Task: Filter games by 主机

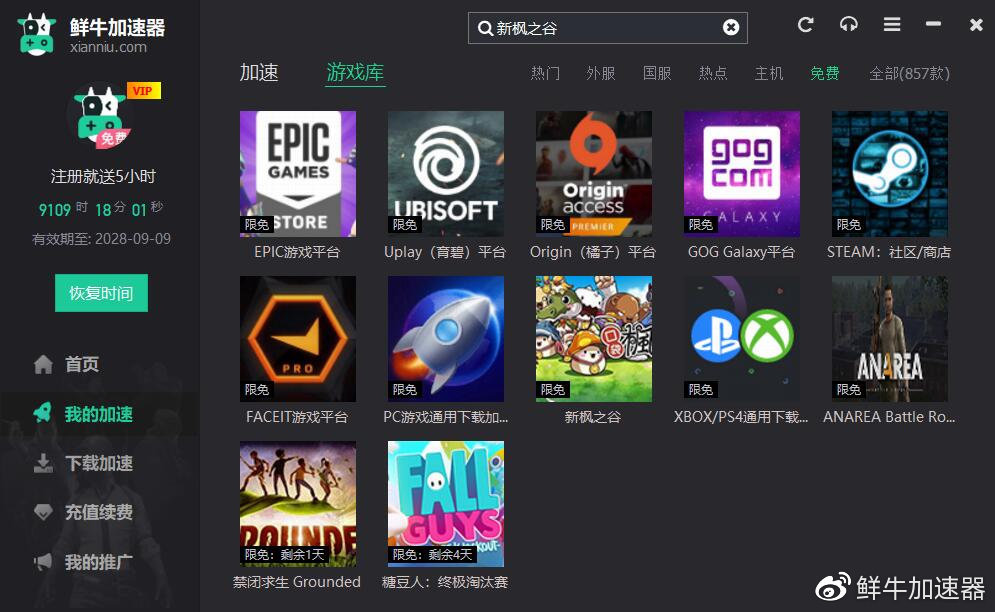Action: (x=768, y=74)
